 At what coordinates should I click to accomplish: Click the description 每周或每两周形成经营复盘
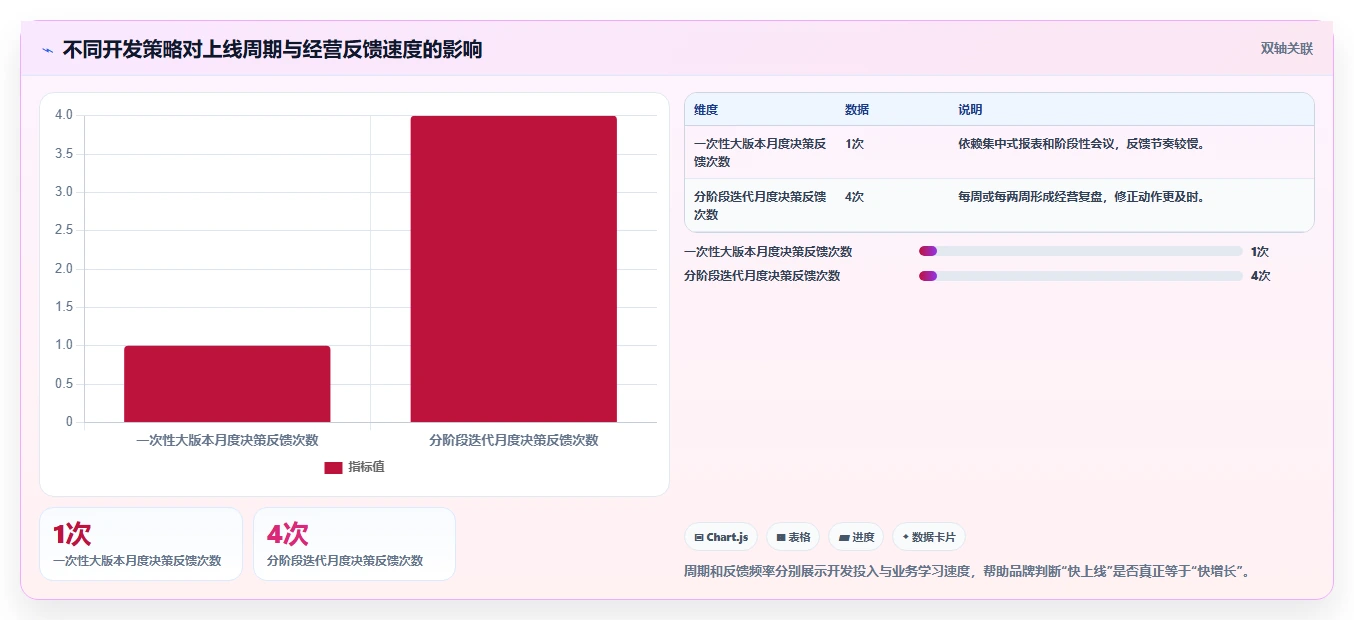(1083, 197)
